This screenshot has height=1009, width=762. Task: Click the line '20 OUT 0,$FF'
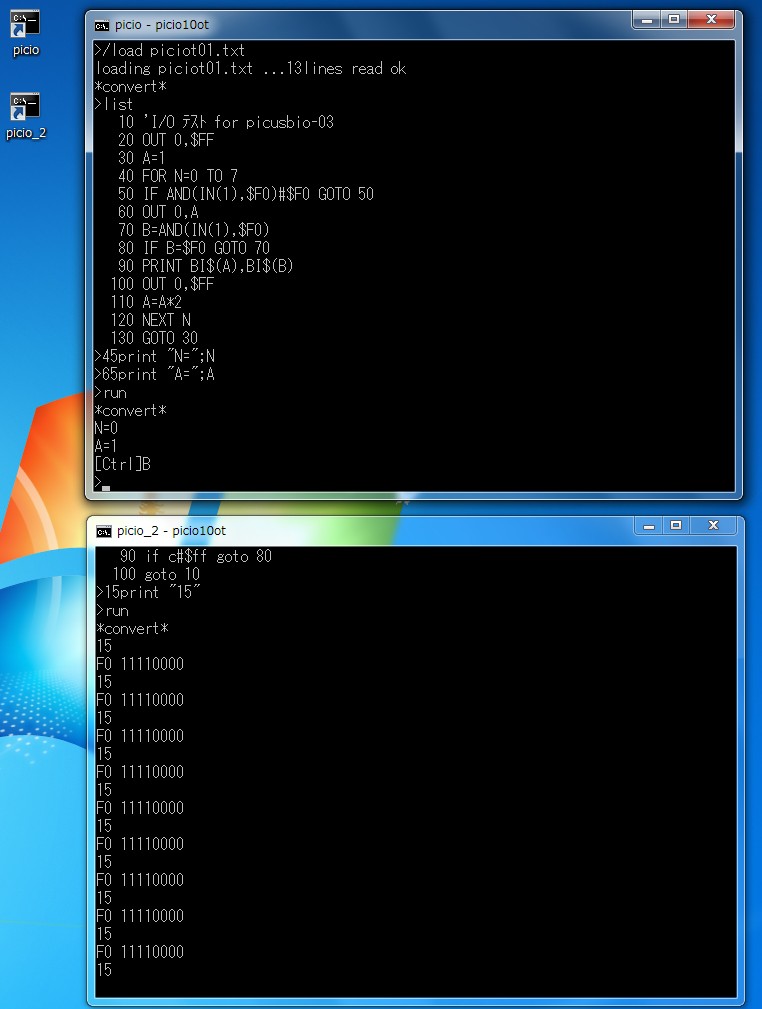pyautogui.click(x=165, y=140)
